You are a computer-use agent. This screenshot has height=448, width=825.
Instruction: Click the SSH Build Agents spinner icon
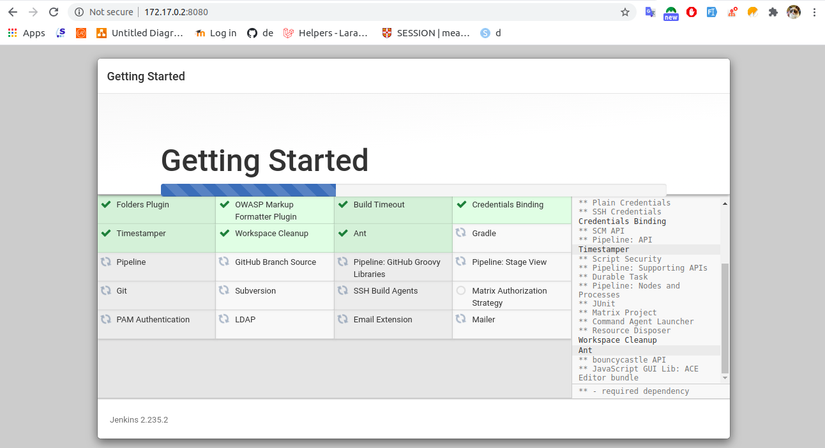pos(343,290)
